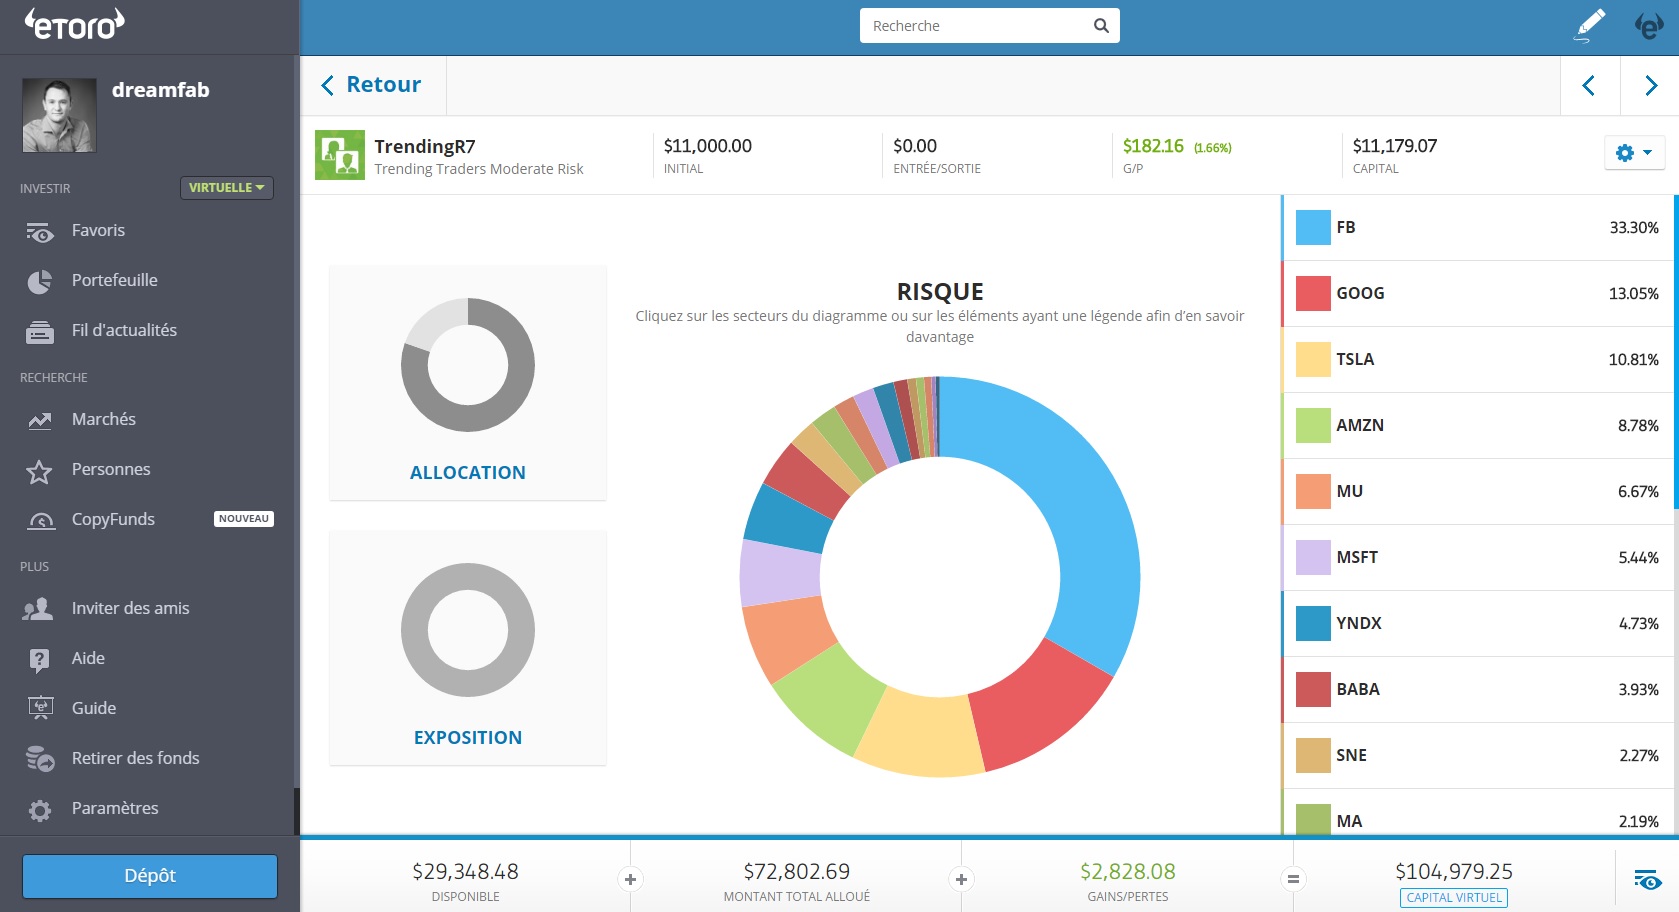Click the pencil edit icon in header
The width and height of the screenshot is (1679, 912).
[x=1589, y=26]
